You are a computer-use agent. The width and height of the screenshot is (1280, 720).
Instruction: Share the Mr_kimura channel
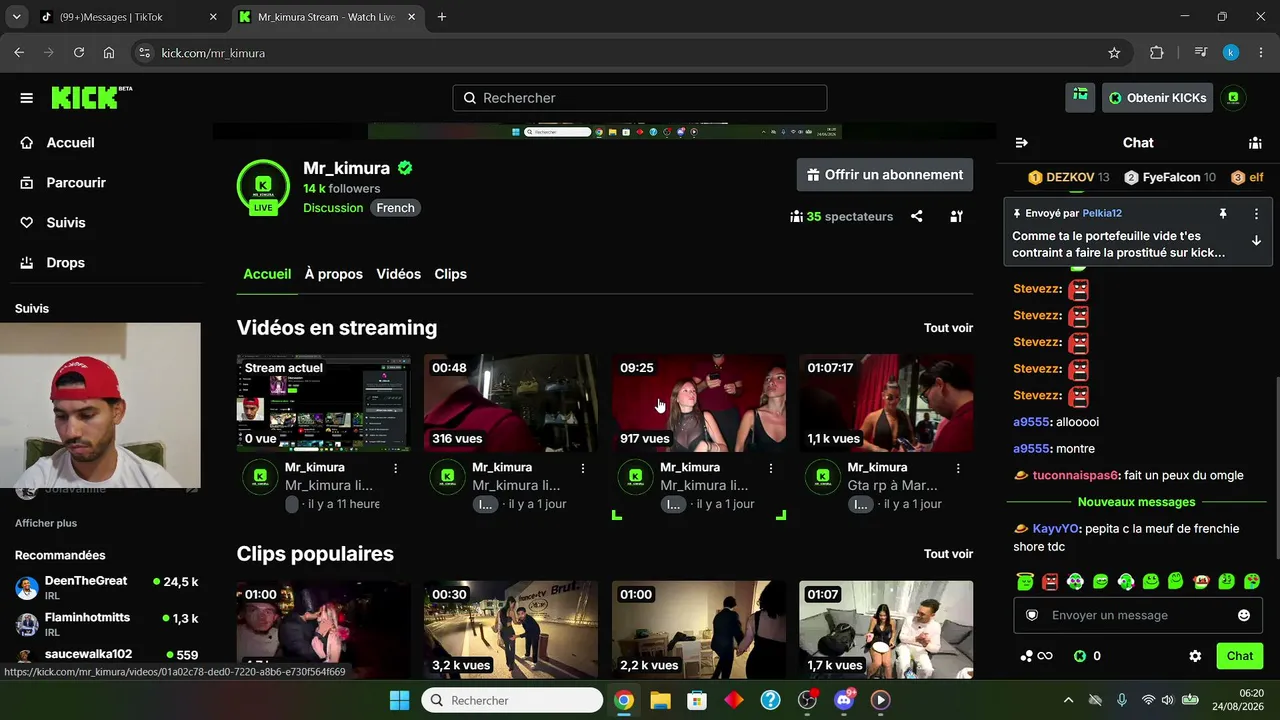click(x=916, y=216)
